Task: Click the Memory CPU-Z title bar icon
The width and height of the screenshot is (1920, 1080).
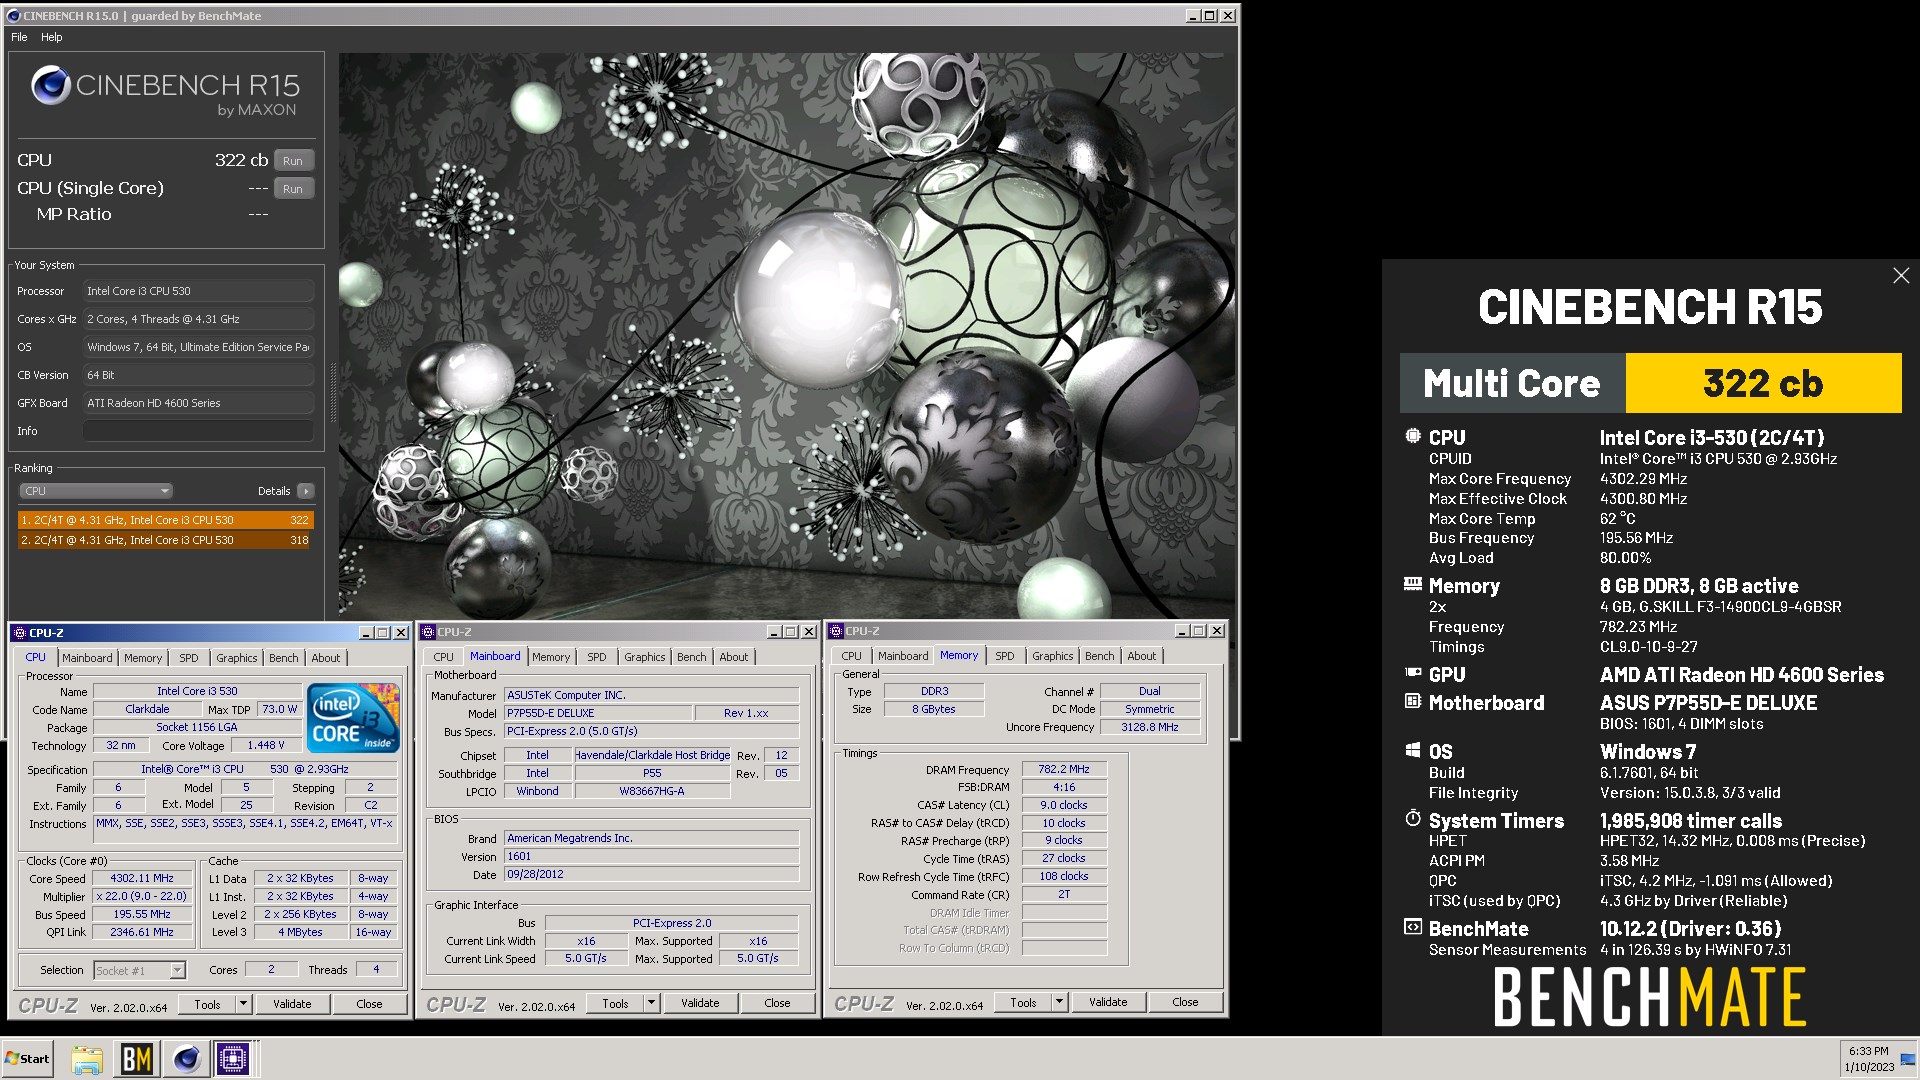Action: click(836, 631)
